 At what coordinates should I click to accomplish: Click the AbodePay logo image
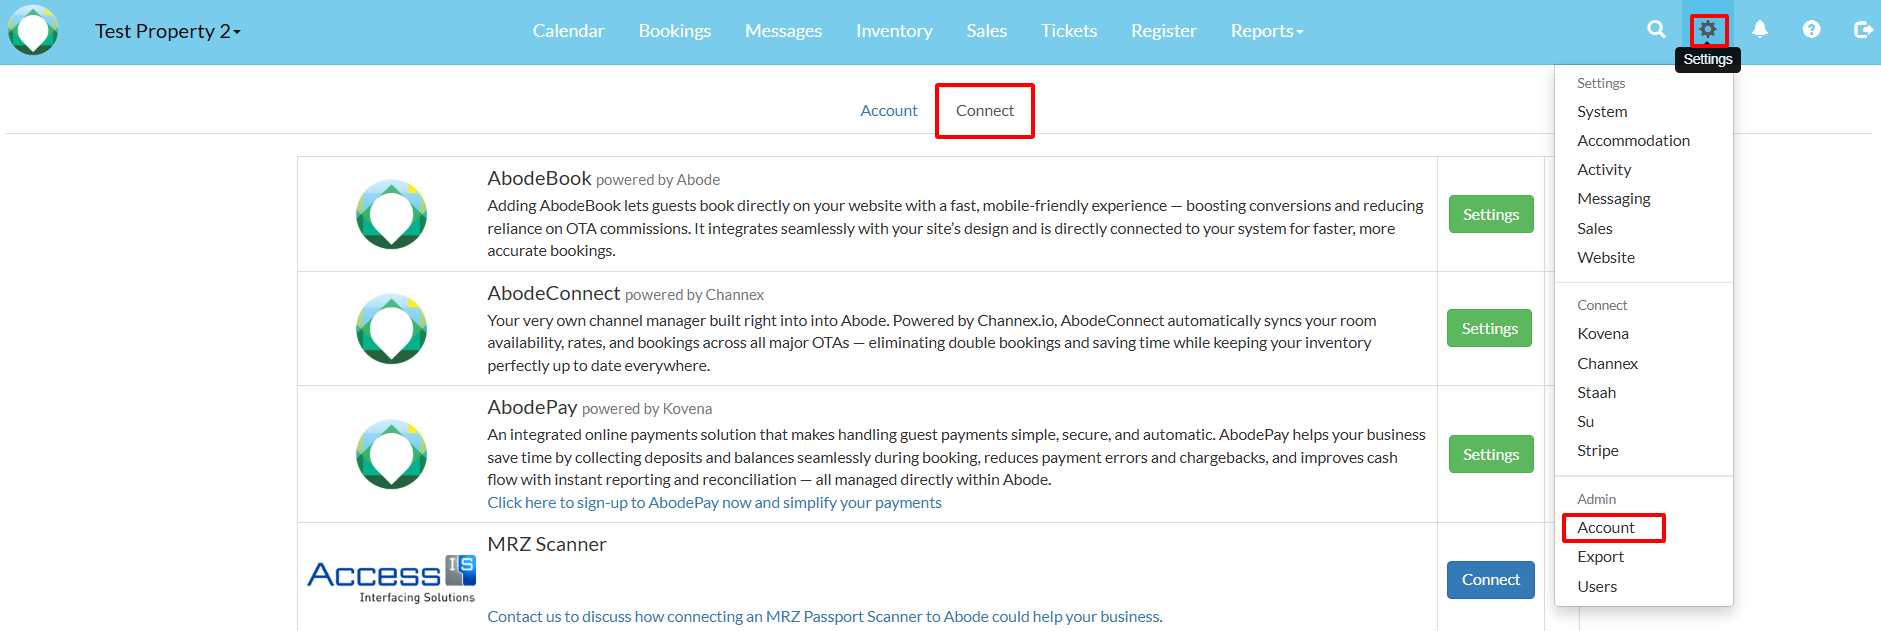[392, 454]
